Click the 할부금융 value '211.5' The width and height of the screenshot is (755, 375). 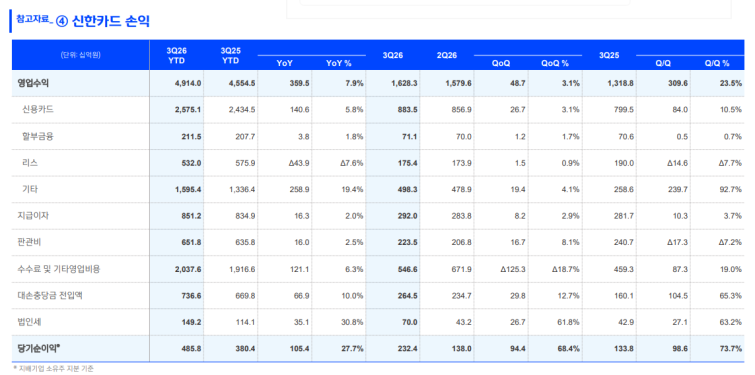192,137
